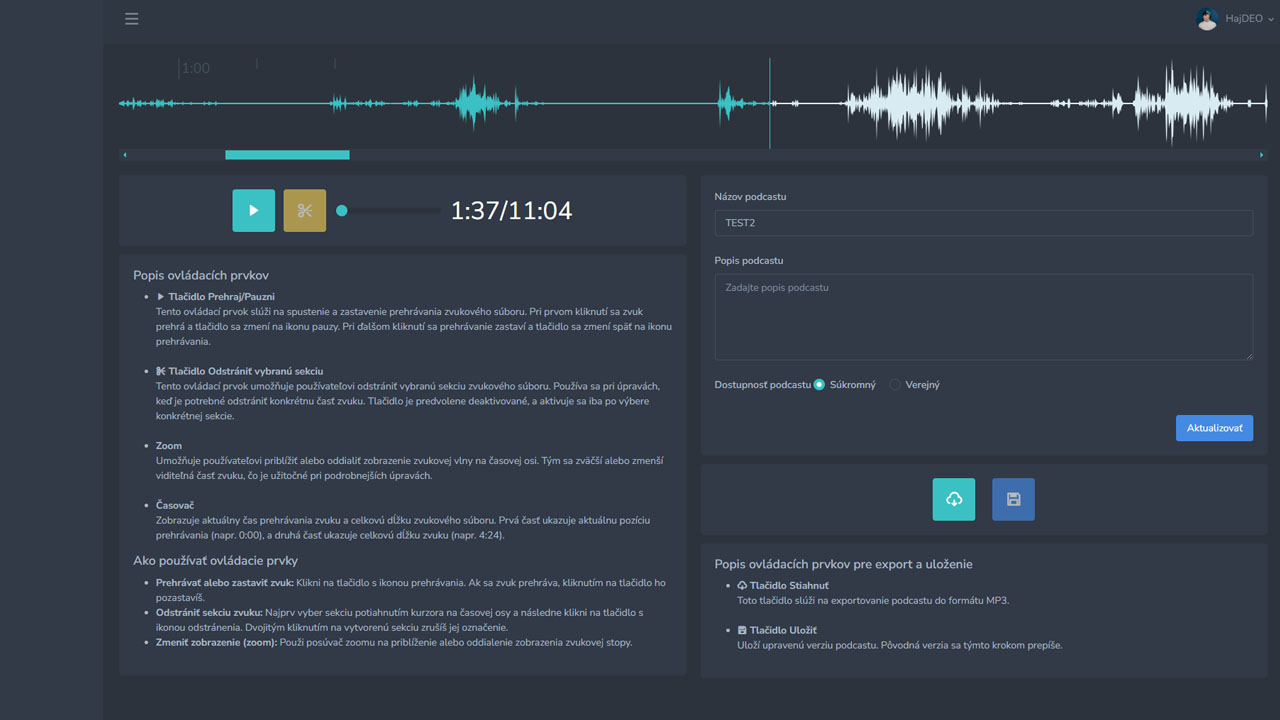Viewport: 1280px width, 720px height.
Task: Click the export and save description title
Action: pos(844,564)
